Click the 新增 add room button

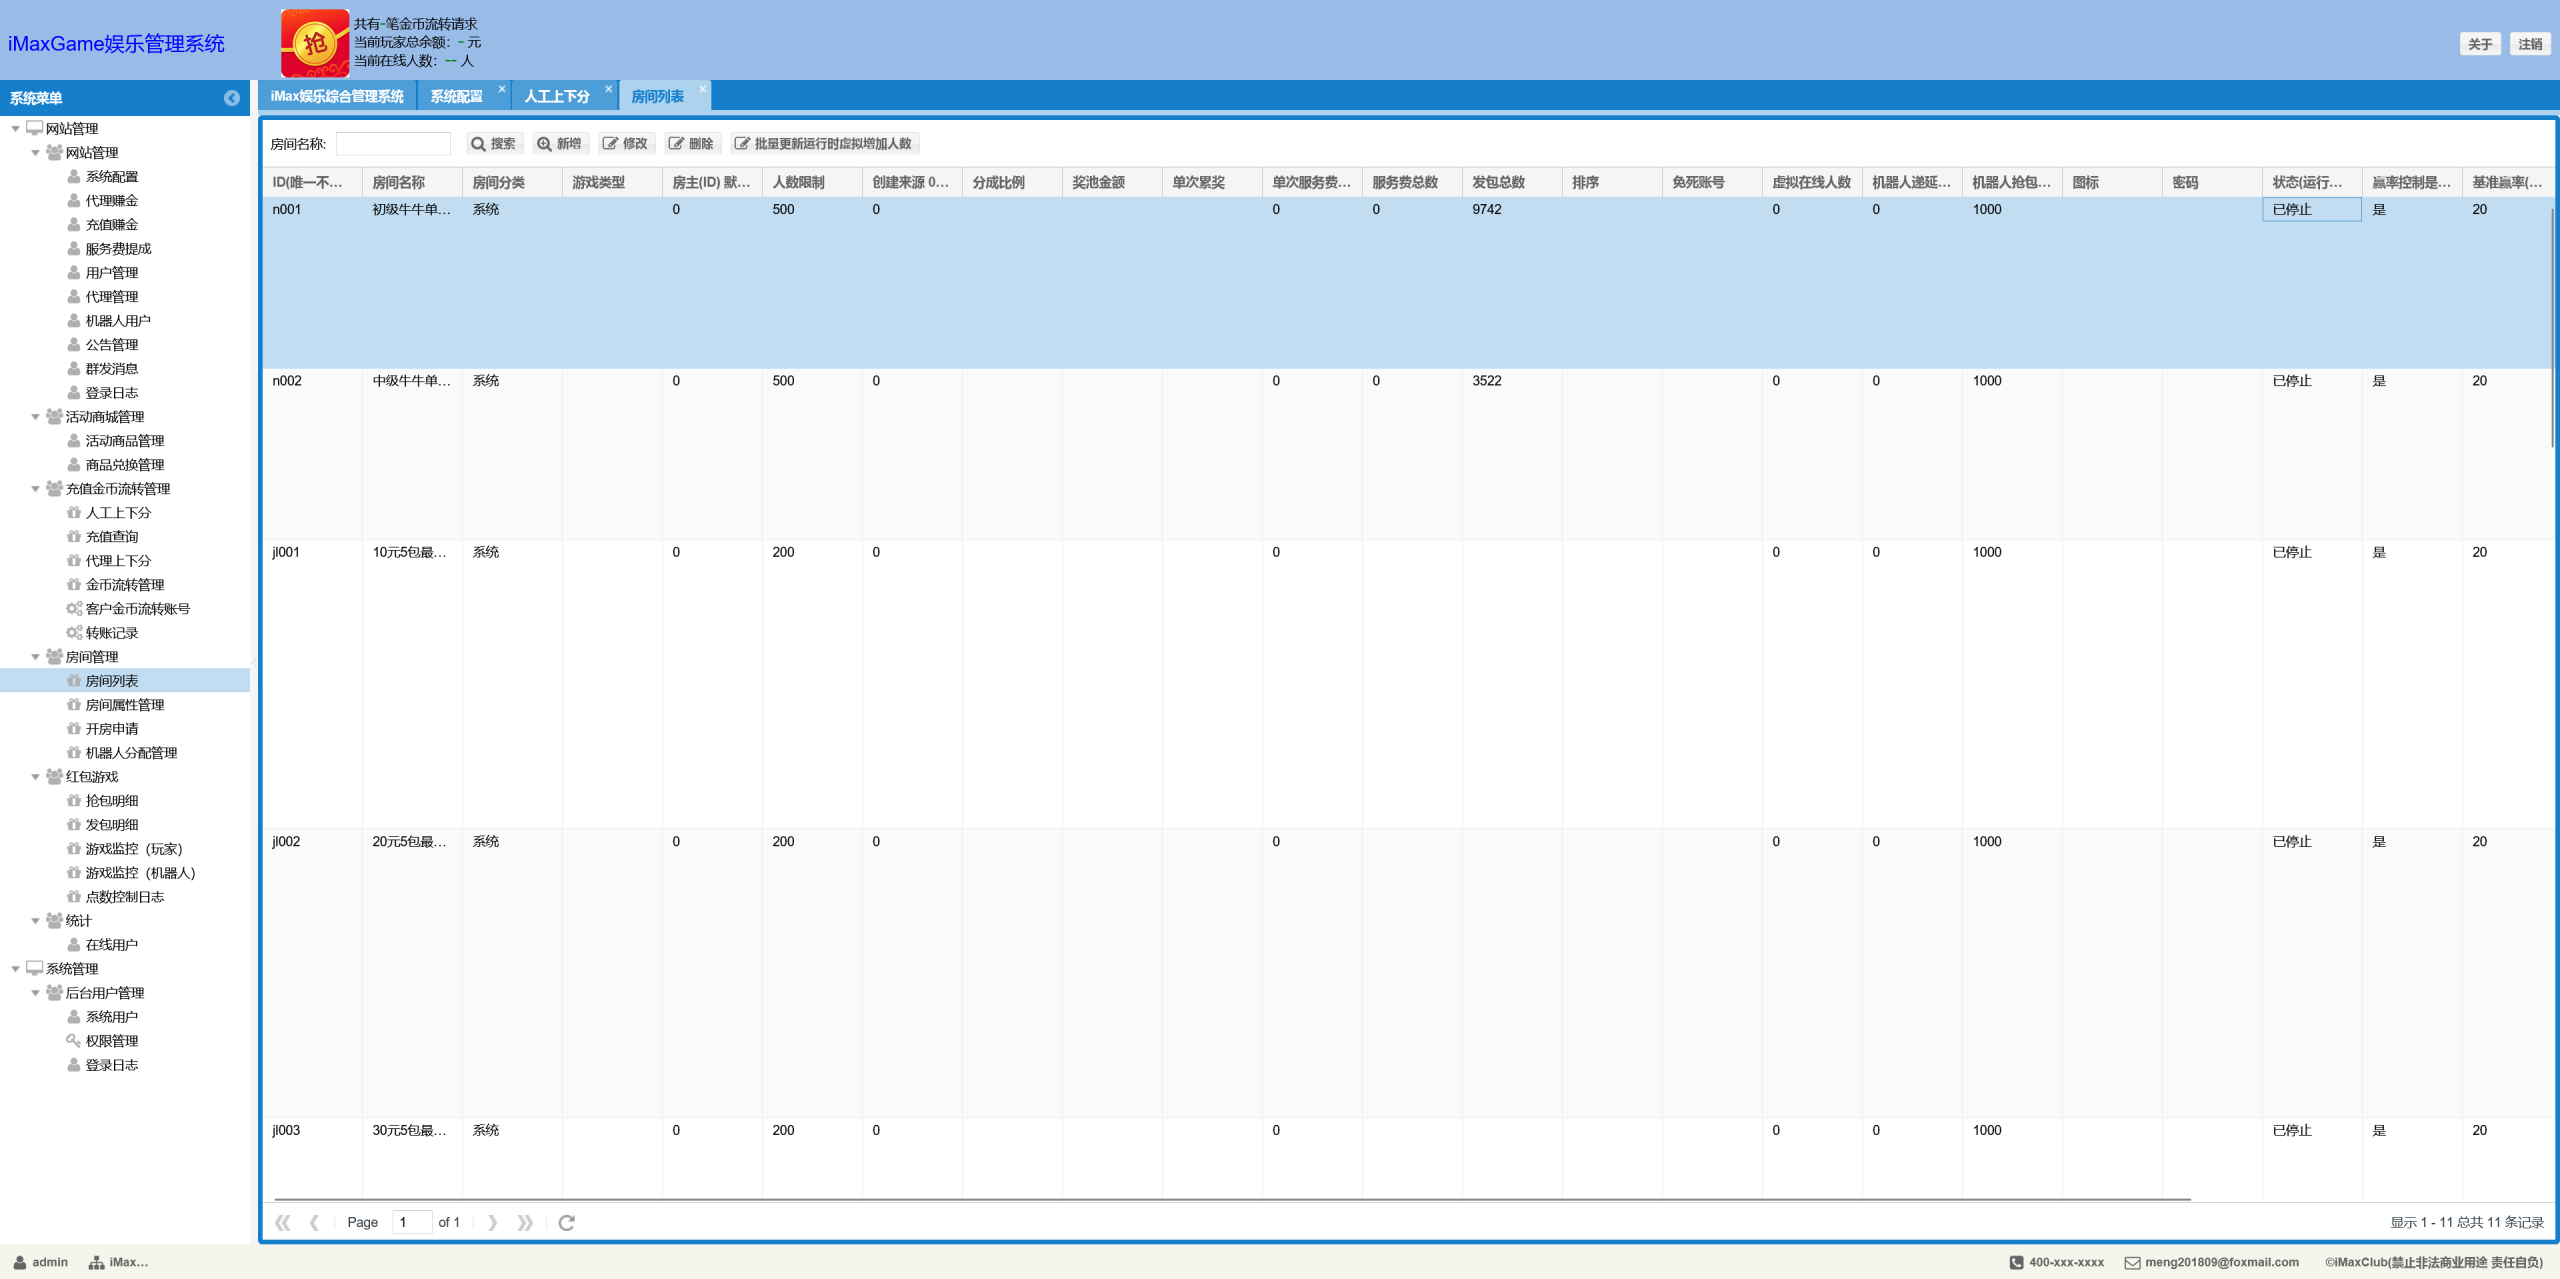point(559,144)
